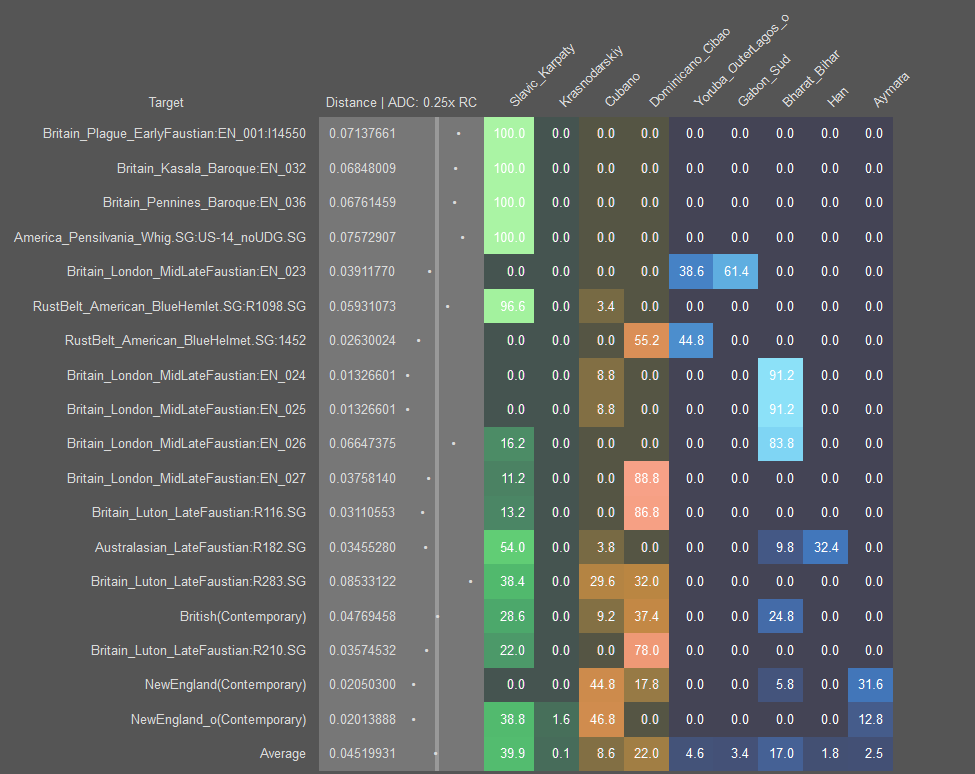Select the Yoruba_OuterLagos_o column header
The width and height of the screenshot is (975, 774).
click(x=741, y=60)
